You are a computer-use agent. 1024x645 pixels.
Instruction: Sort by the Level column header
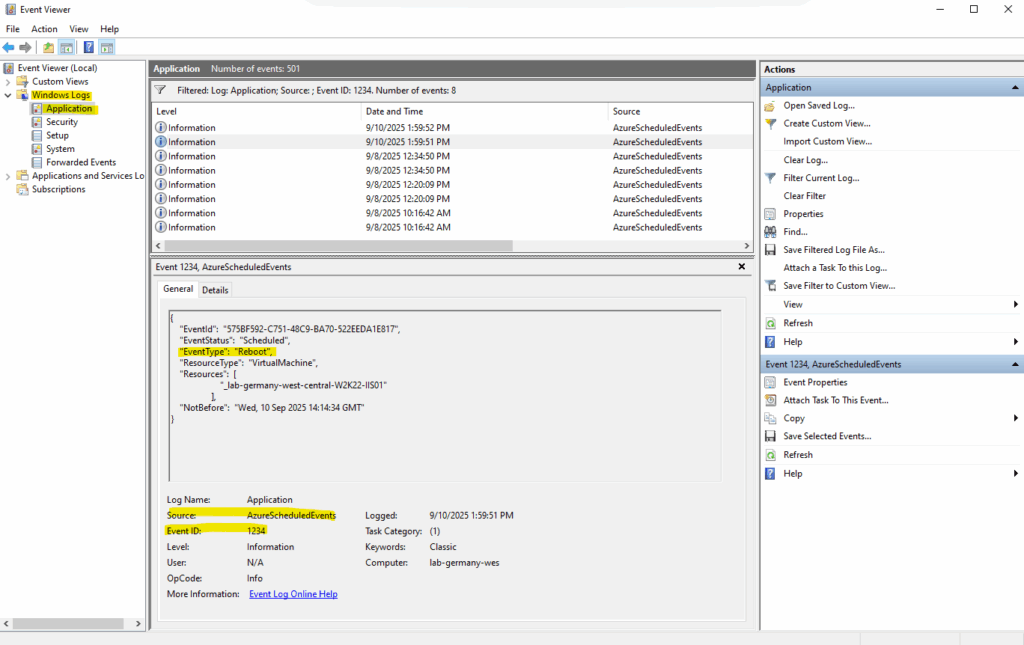(256, 112)
